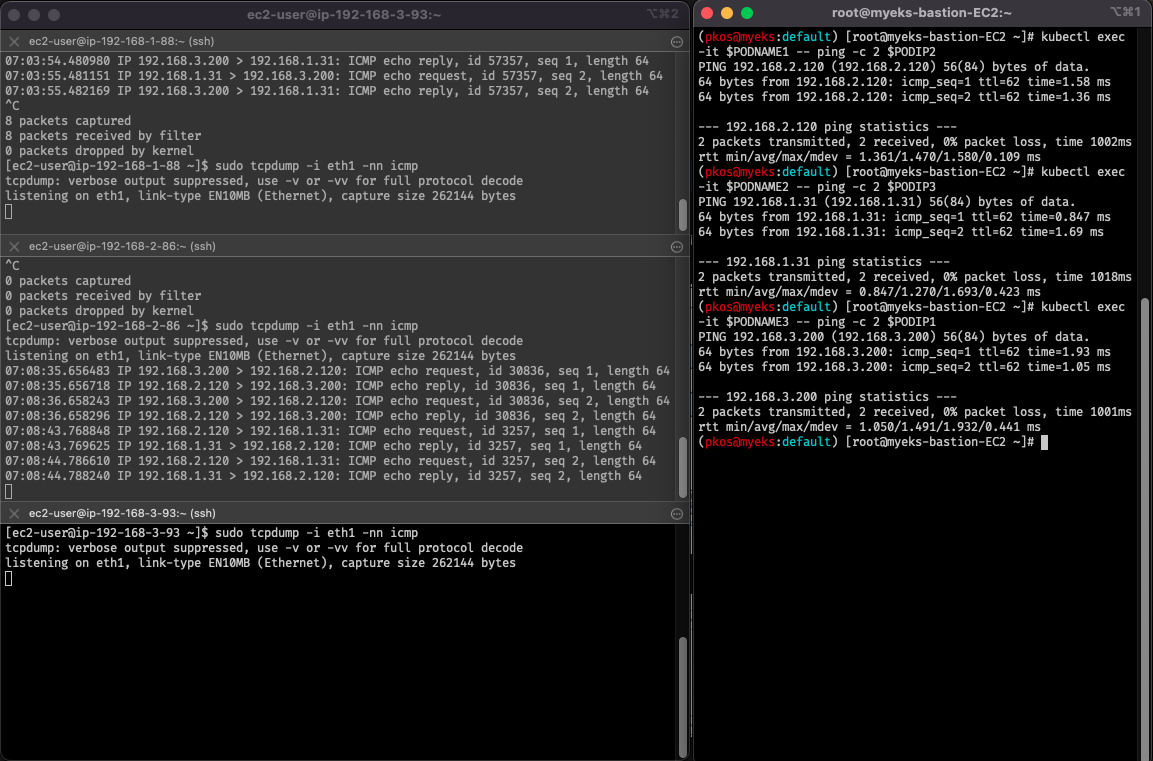Click line timestamped 07:08:44.786610

tap(330, 461)
